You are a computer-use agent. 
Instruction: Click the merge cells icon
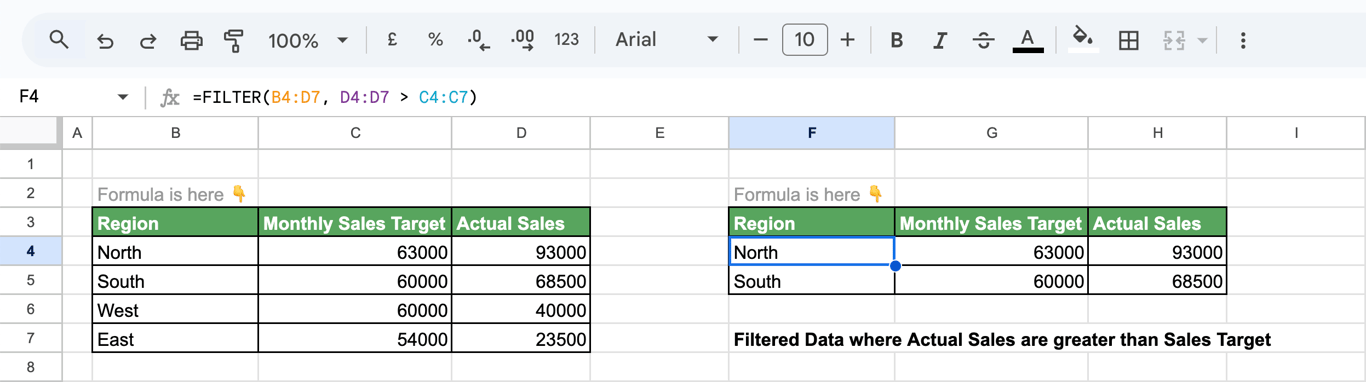coord(1174,40)
